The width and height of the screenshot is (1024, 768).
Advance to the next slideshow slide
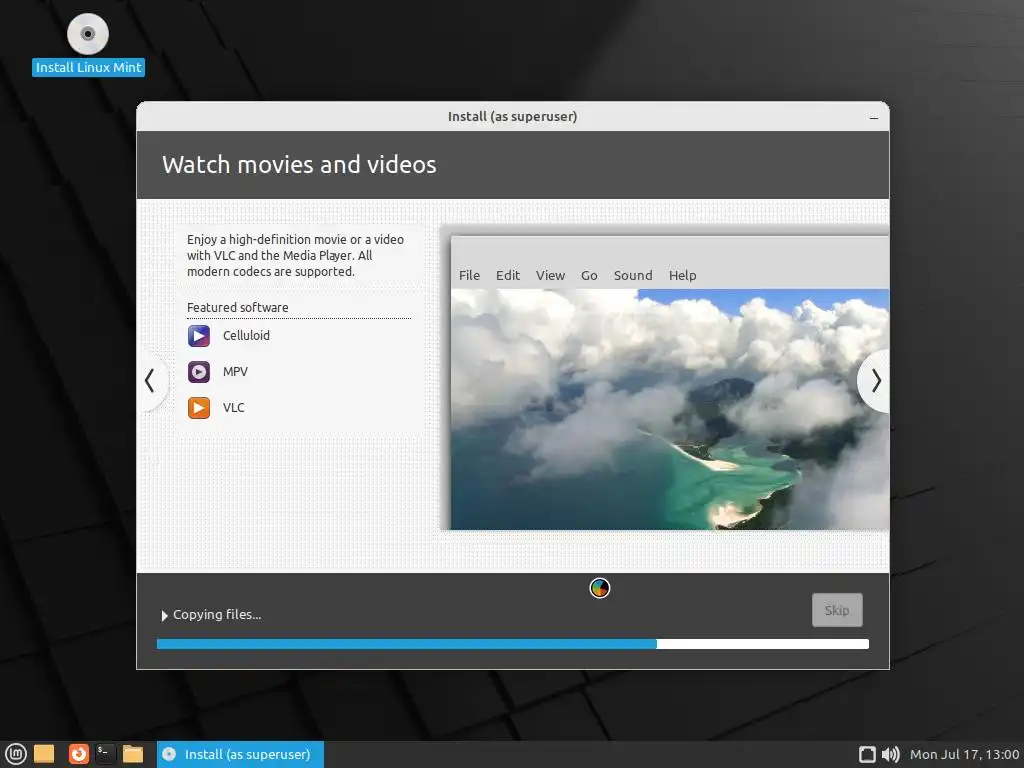click(x=875, y=381)
